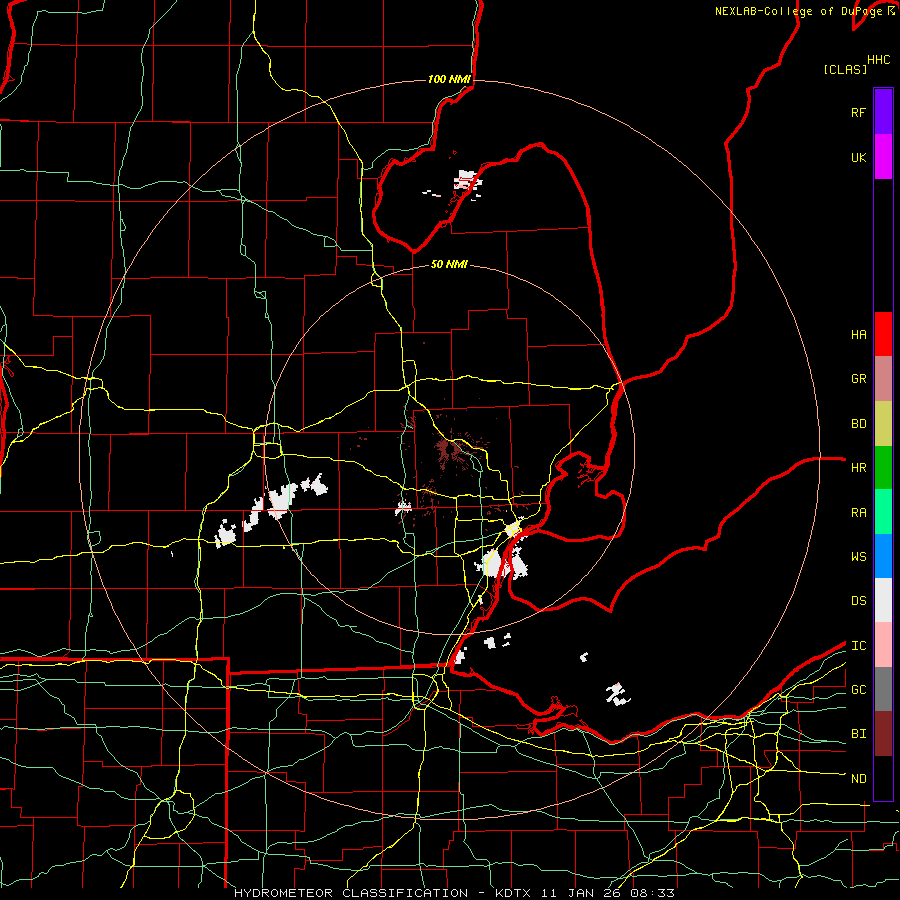Click the RF purple legend swatch
The image size is (900, 900).
pyautogui.click(x=883, y=112)
